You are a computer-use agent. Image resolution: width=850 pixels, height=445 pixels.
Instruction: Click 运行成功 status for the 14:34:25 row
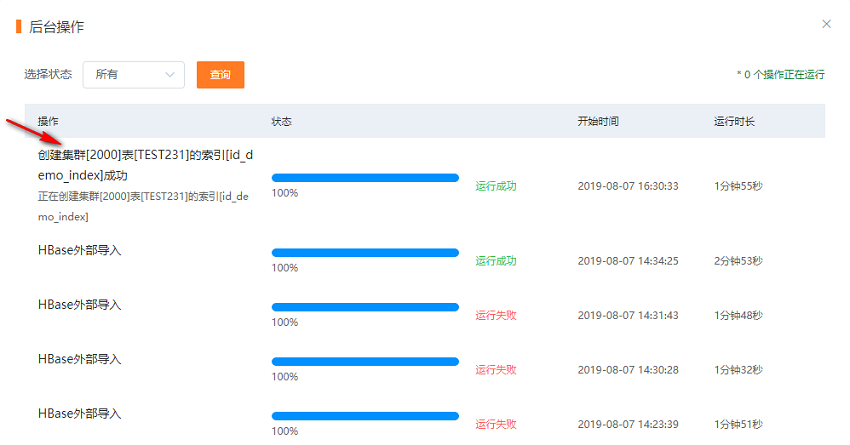tap(495, 261)
